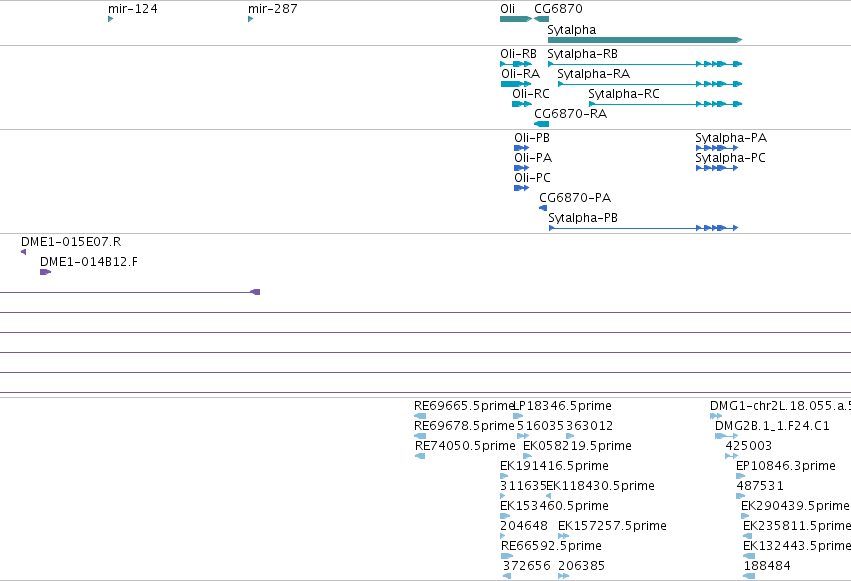
Task: Click the CG6870 gene bar
Action: click(x=541, y=19)
